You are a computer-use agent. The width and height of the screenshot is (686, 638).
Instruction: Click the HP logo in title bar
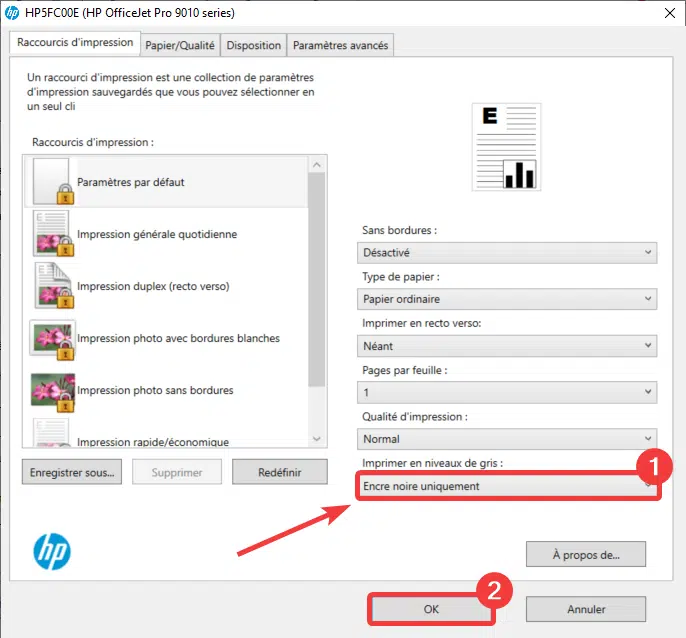click(12, 13)
